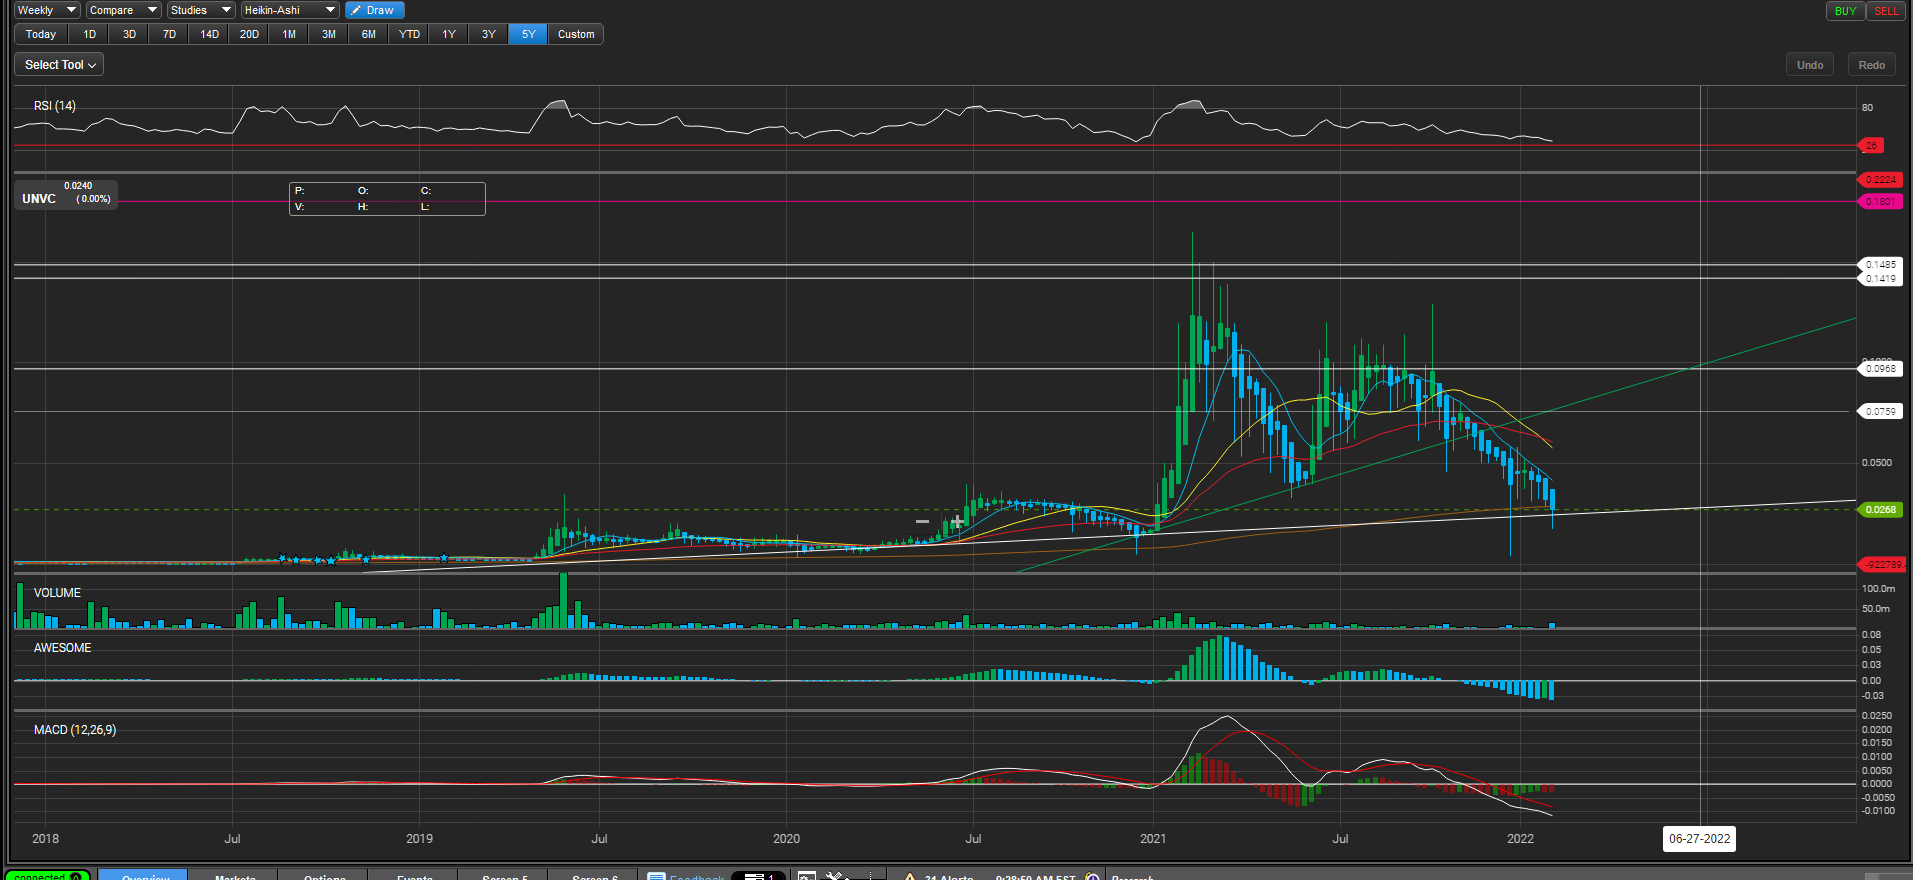Select the 1D time range
Viewport: 1913px width, 880px height.
[x=89, y=34]
